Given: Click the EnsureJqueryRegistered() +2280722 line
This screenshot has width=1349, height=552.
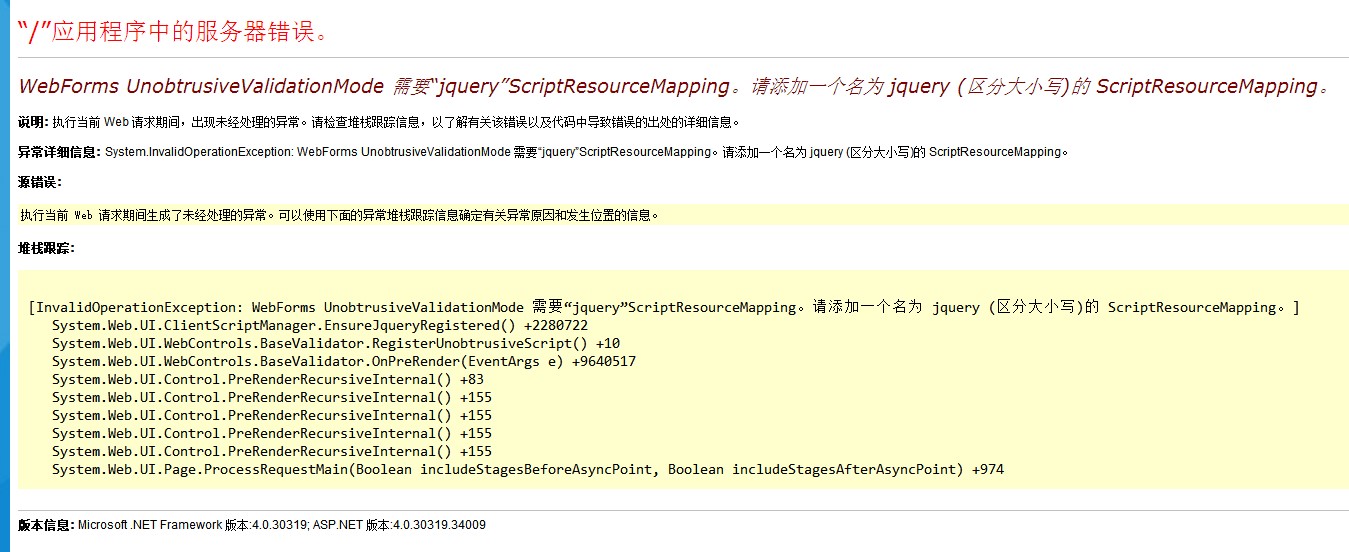Looking at the screenshot, I should (x=320, y=326).
